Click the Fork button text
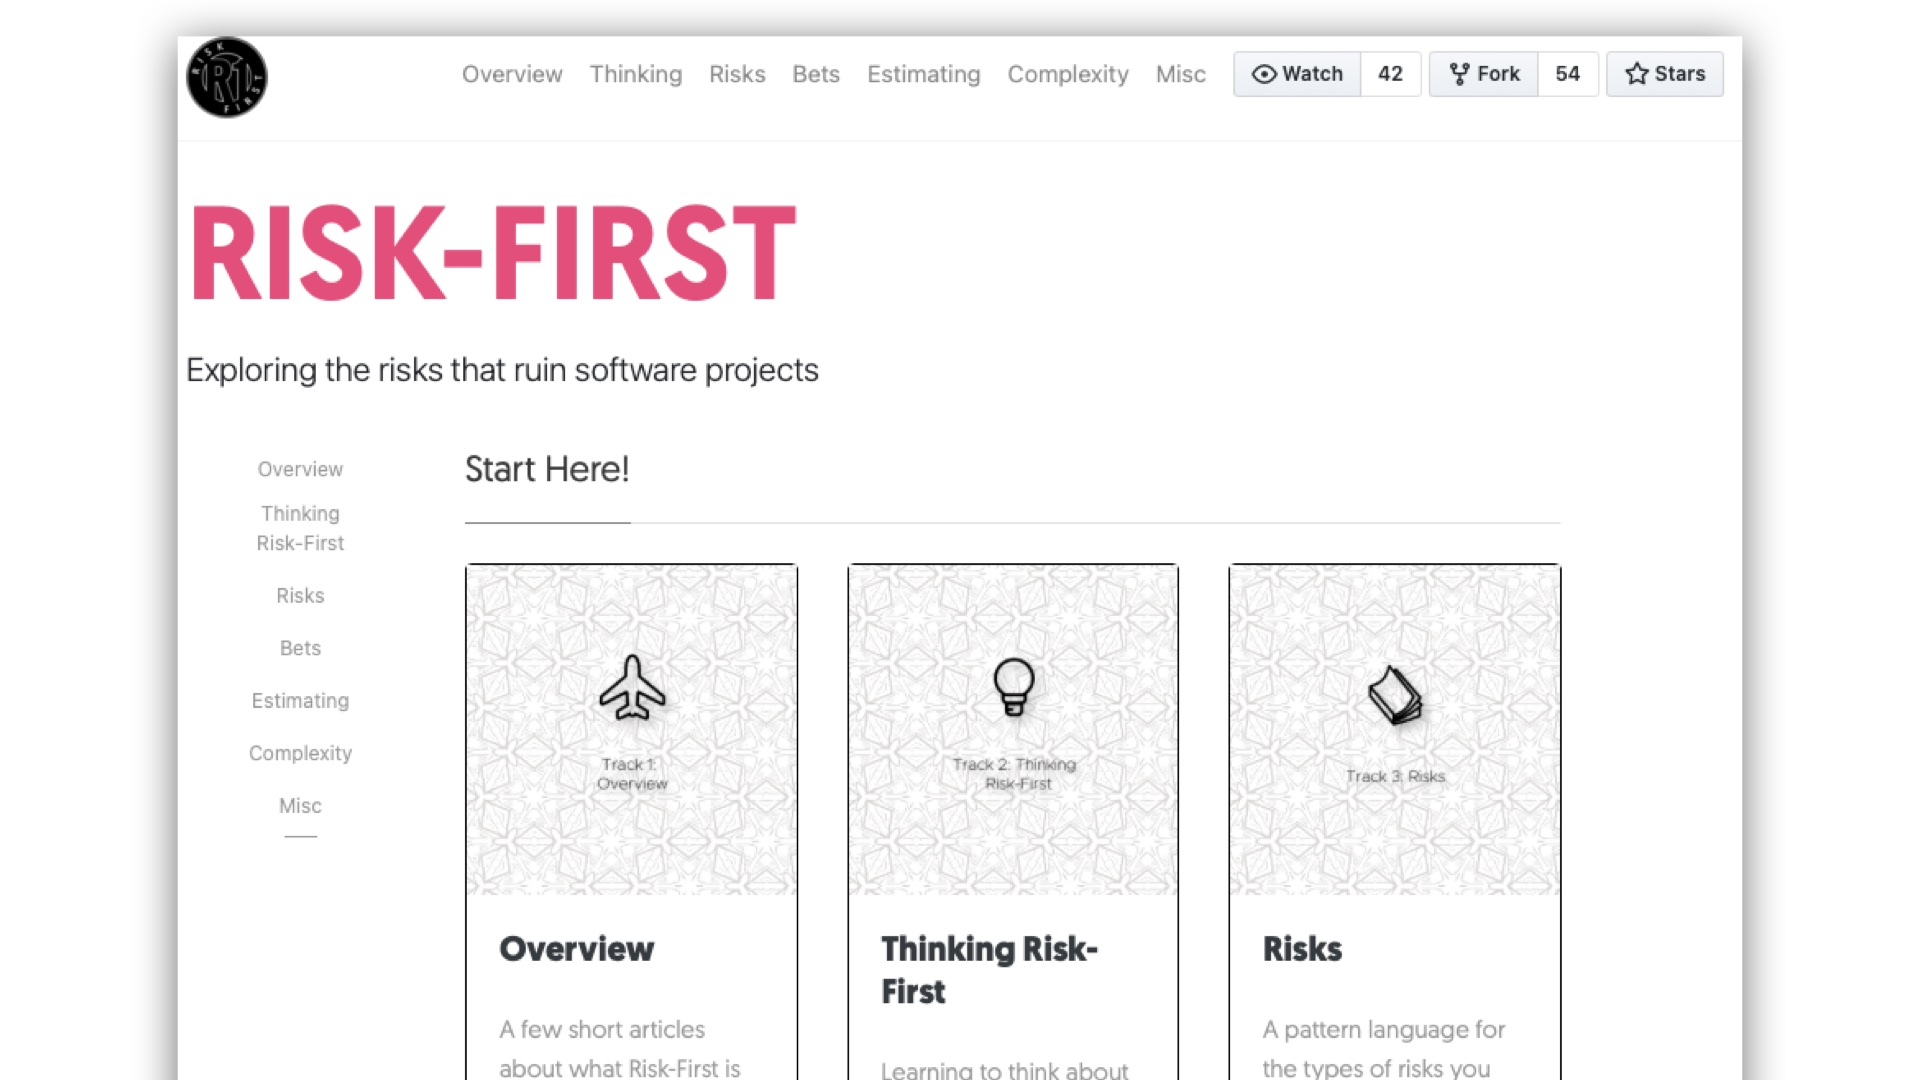 point(1498,74)
